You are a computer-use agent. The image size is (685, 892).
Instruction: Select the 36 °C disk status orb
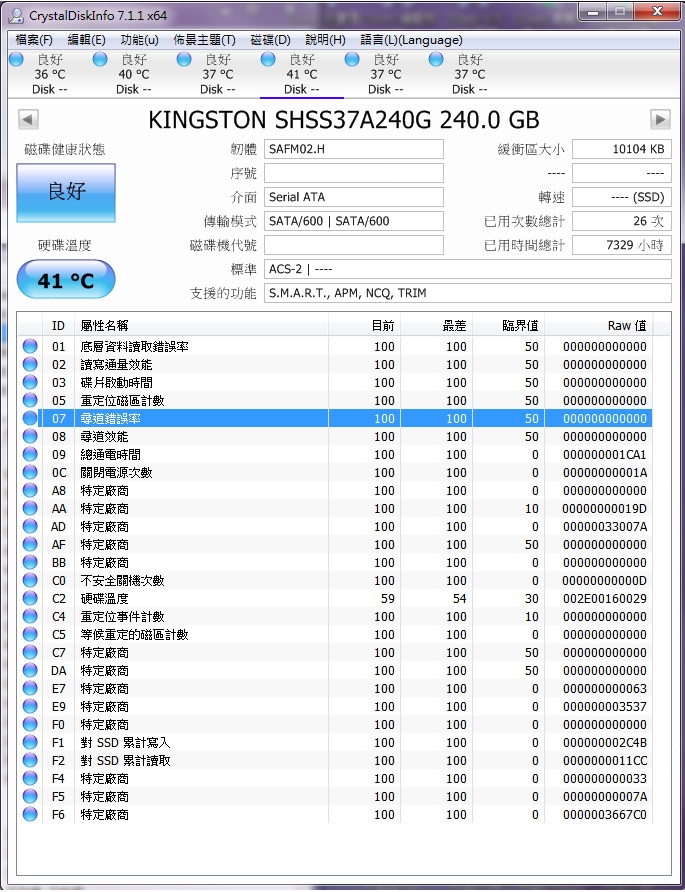point(16,59)
